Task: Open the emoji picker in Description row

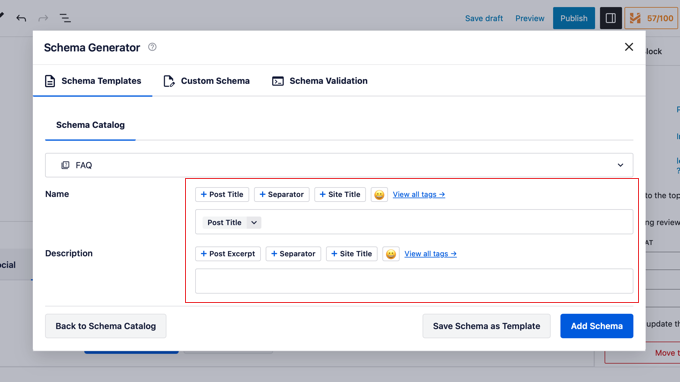Action: [391, 254]
